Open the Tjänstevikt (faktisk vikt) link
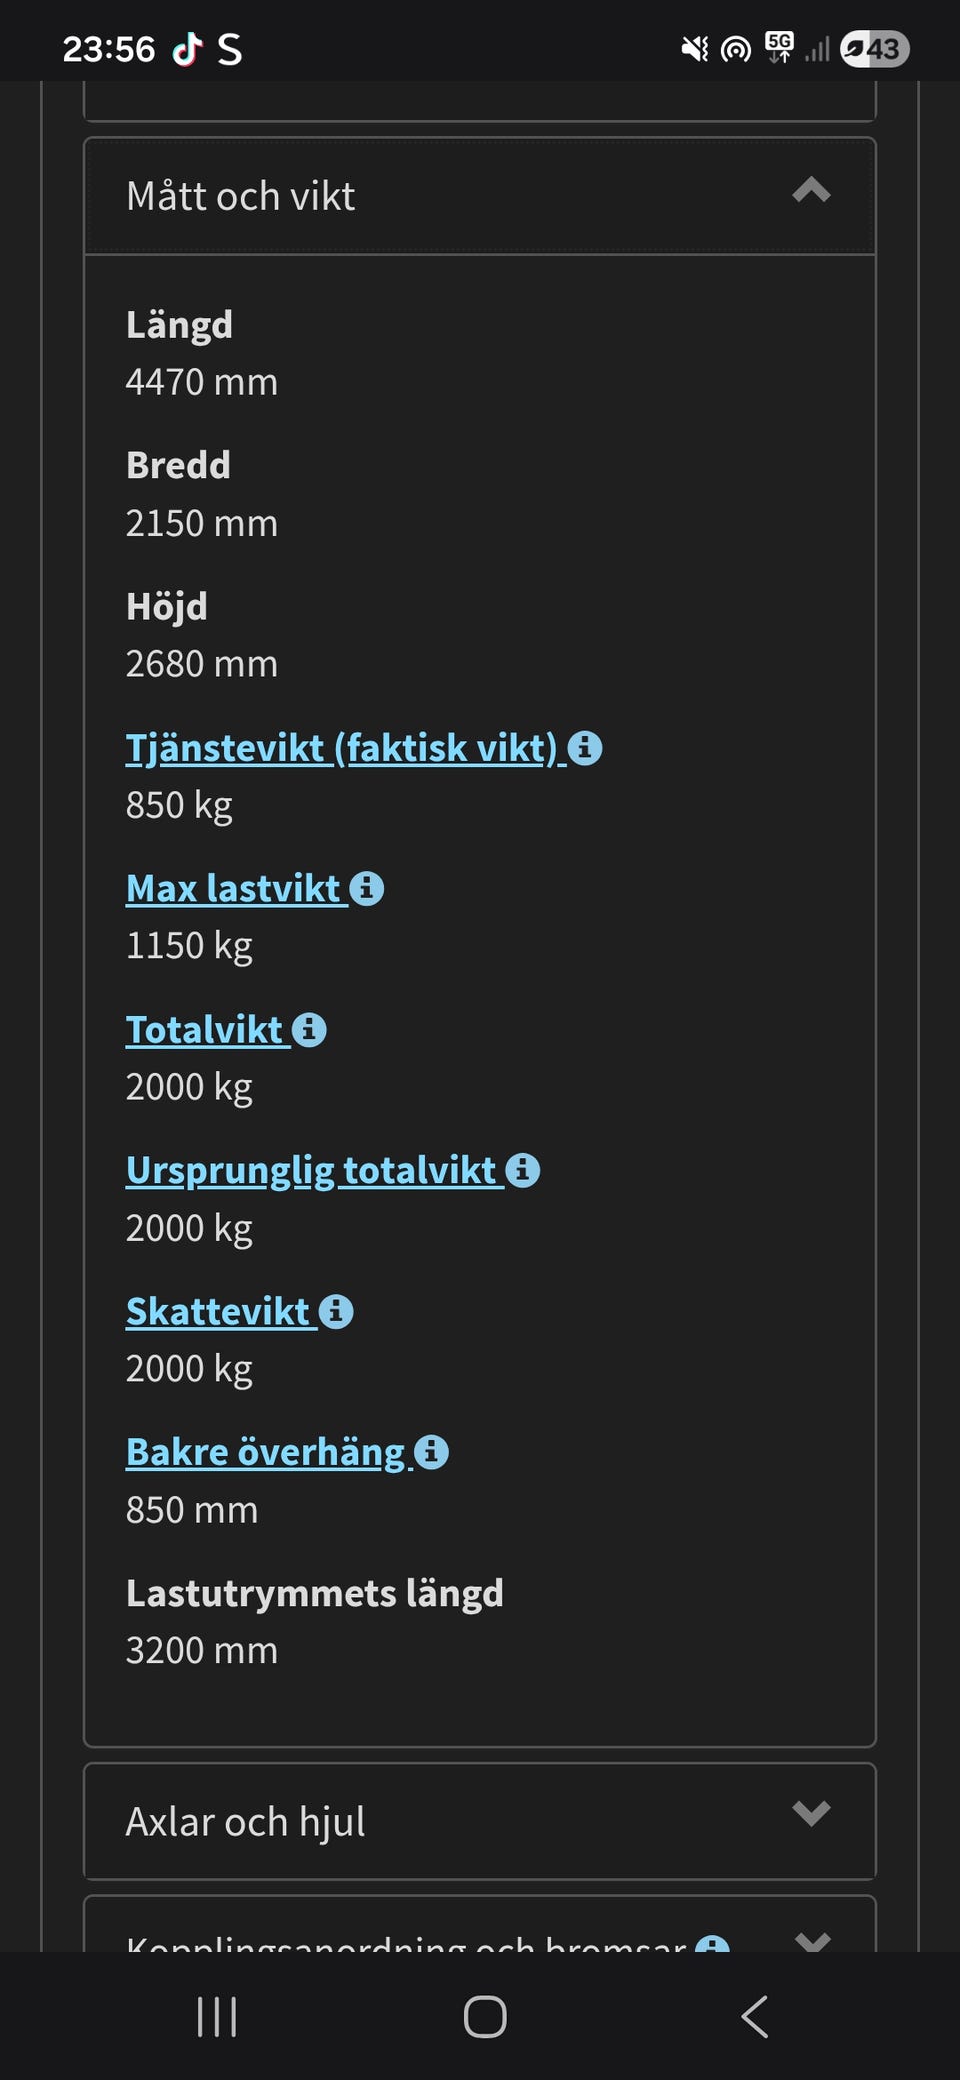The width and height of the screenshot is (960, 2080). click(x=340, y=748)
